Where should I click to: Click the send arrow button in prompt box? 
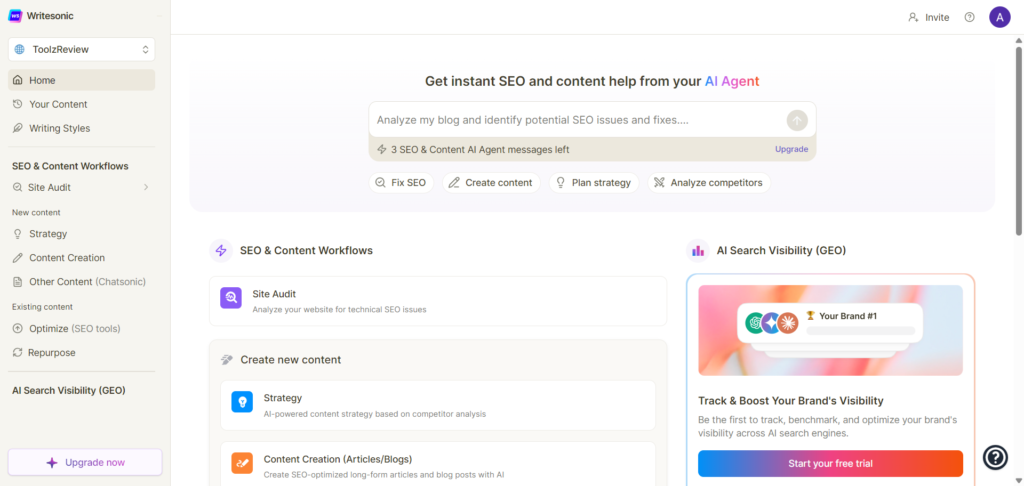point(797,121)
